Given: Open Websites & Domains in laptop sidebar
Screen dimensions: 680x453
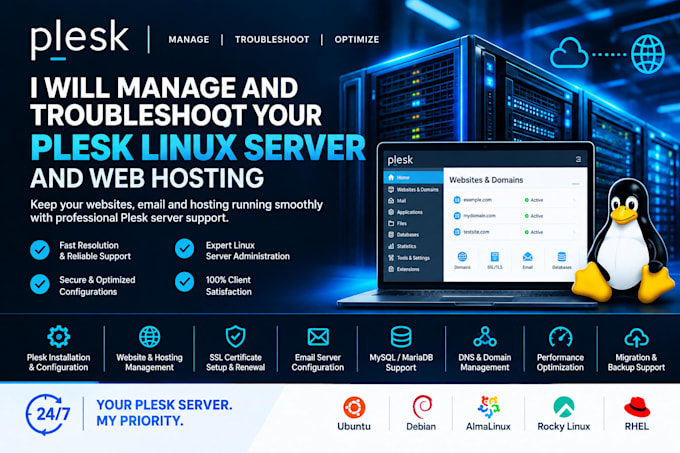Looking at the screenshot, I should click(413, 189).
